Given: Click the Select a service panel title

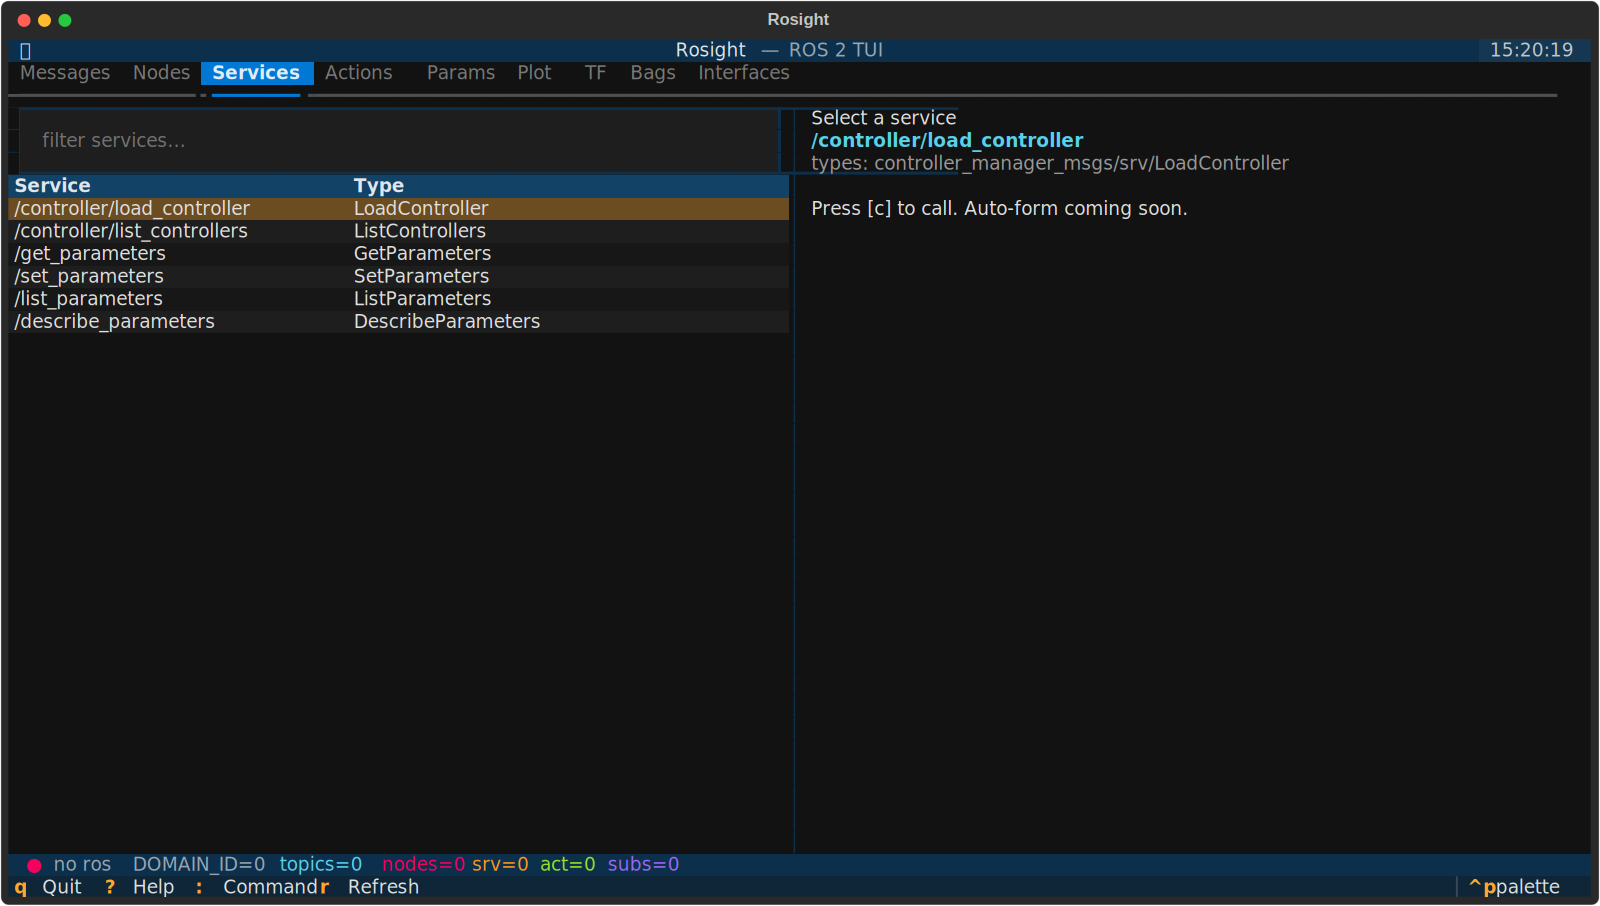Looking at the screenshot, I should point(884,118).
